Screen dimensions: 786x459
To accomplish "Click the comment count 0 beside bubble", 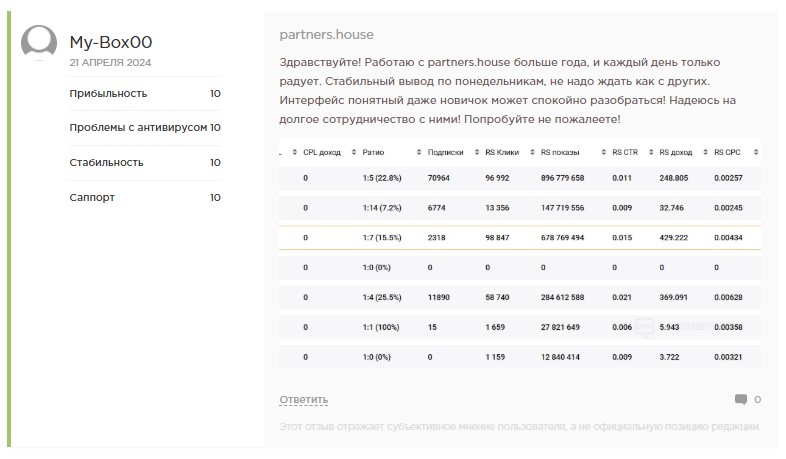I will point(757,400).
